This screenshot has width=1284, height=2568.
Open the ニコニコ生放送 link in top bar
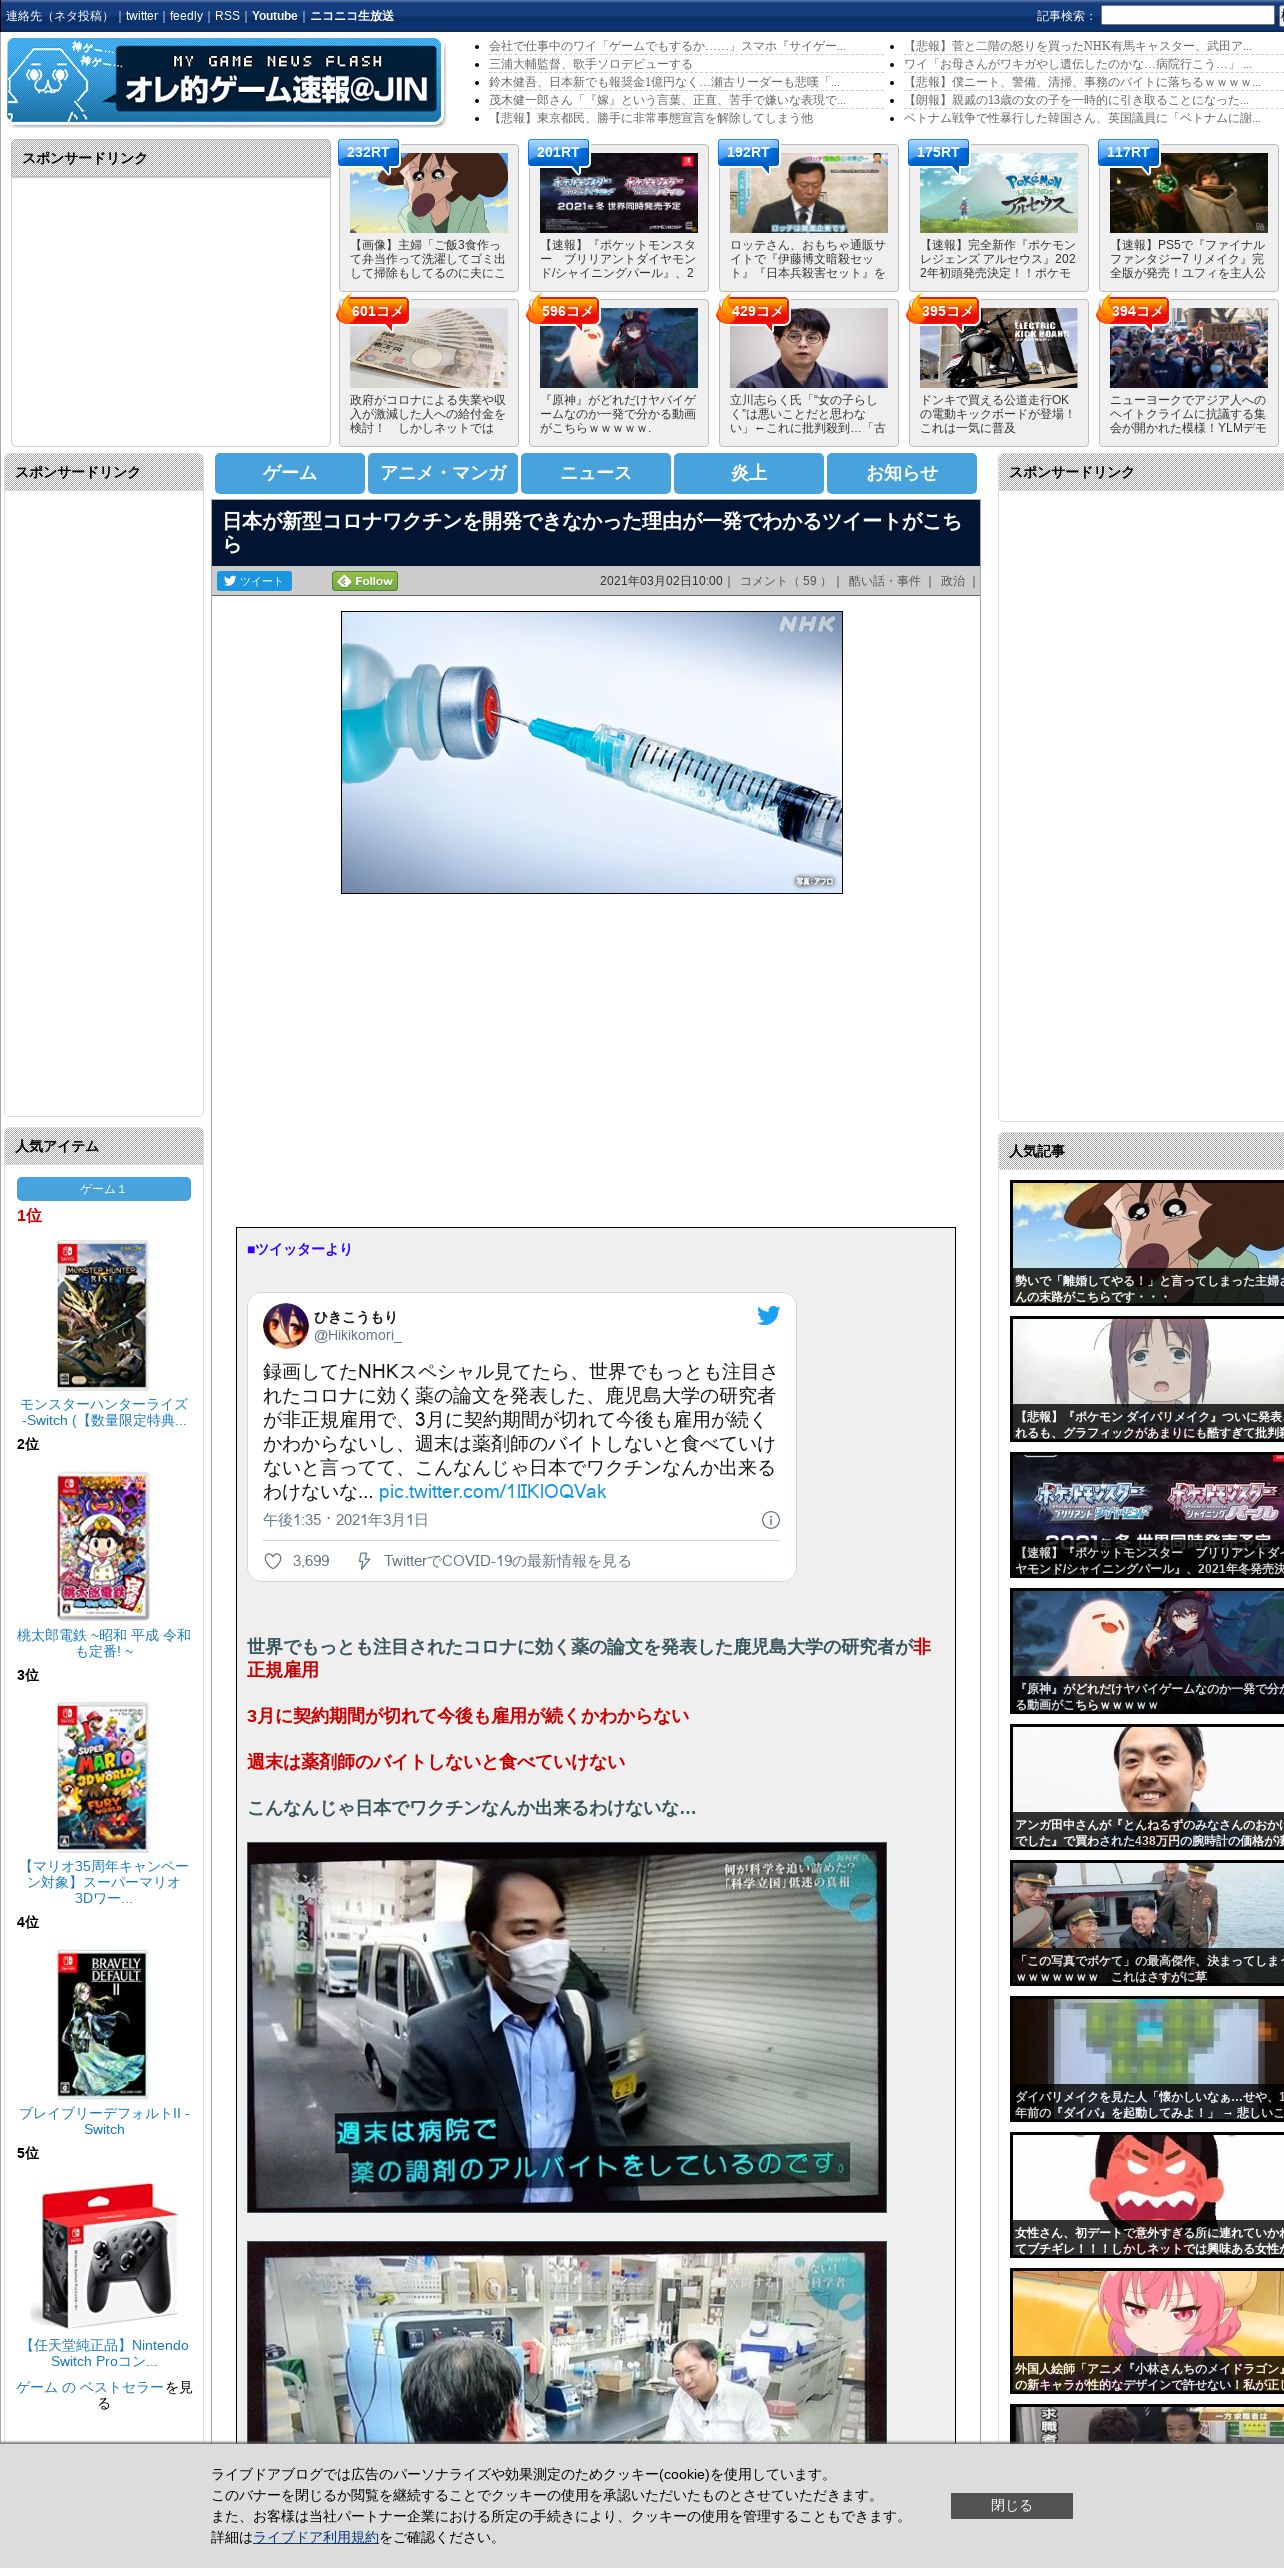(x=352, y=16)
